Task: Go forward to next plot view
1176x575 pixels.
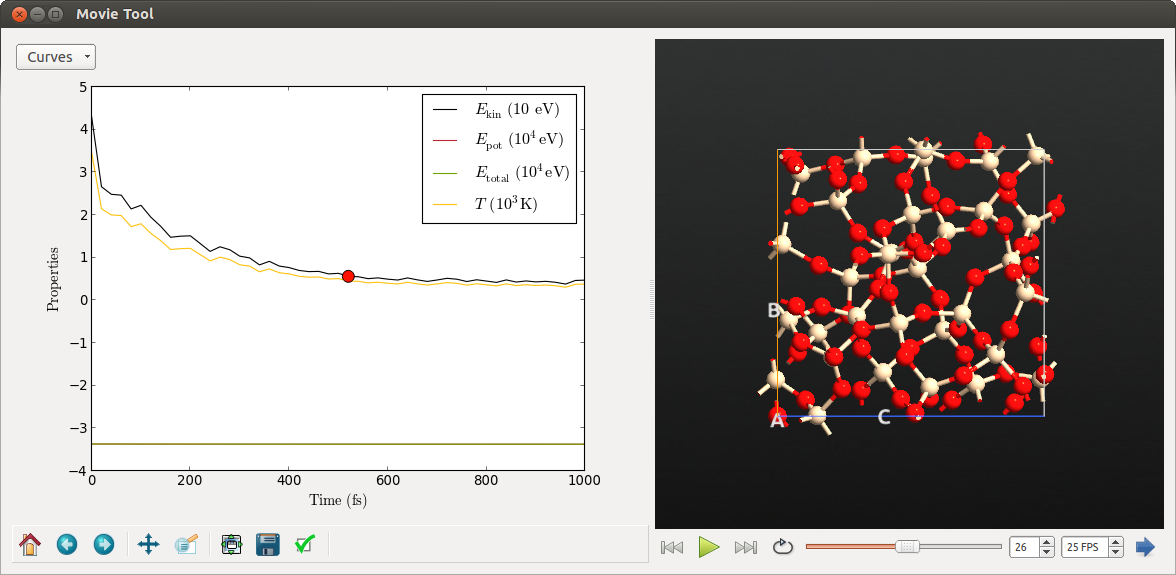Action: 104,544
